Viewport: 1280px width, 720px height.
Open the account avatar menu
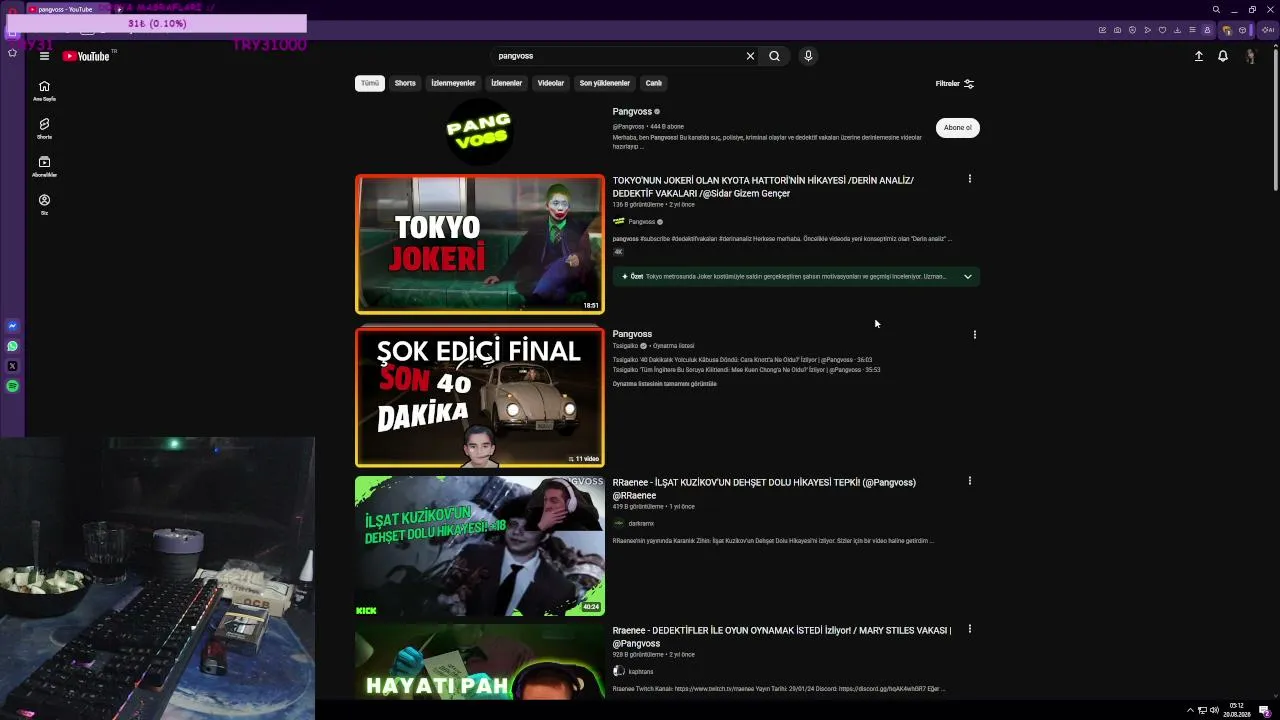1250,56
